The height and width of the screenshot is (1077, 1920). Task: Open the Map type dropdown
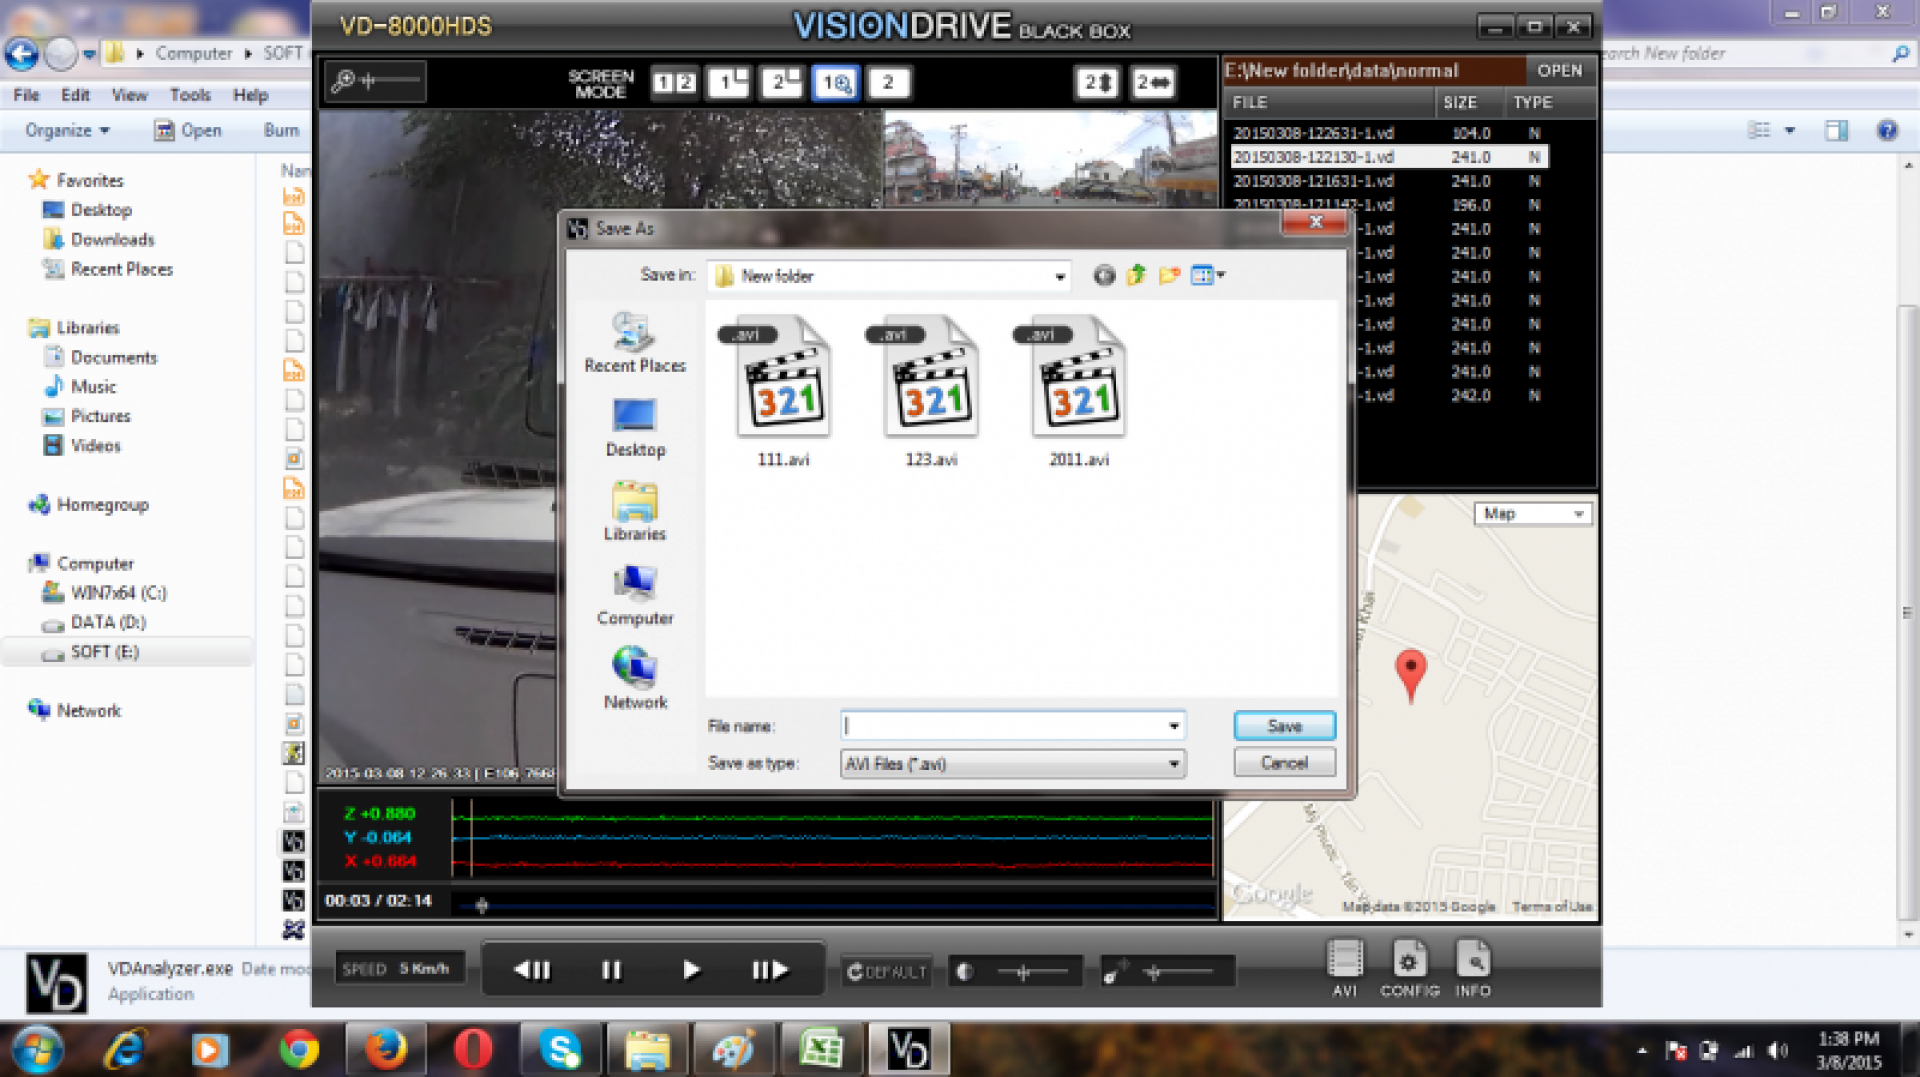1533,514
